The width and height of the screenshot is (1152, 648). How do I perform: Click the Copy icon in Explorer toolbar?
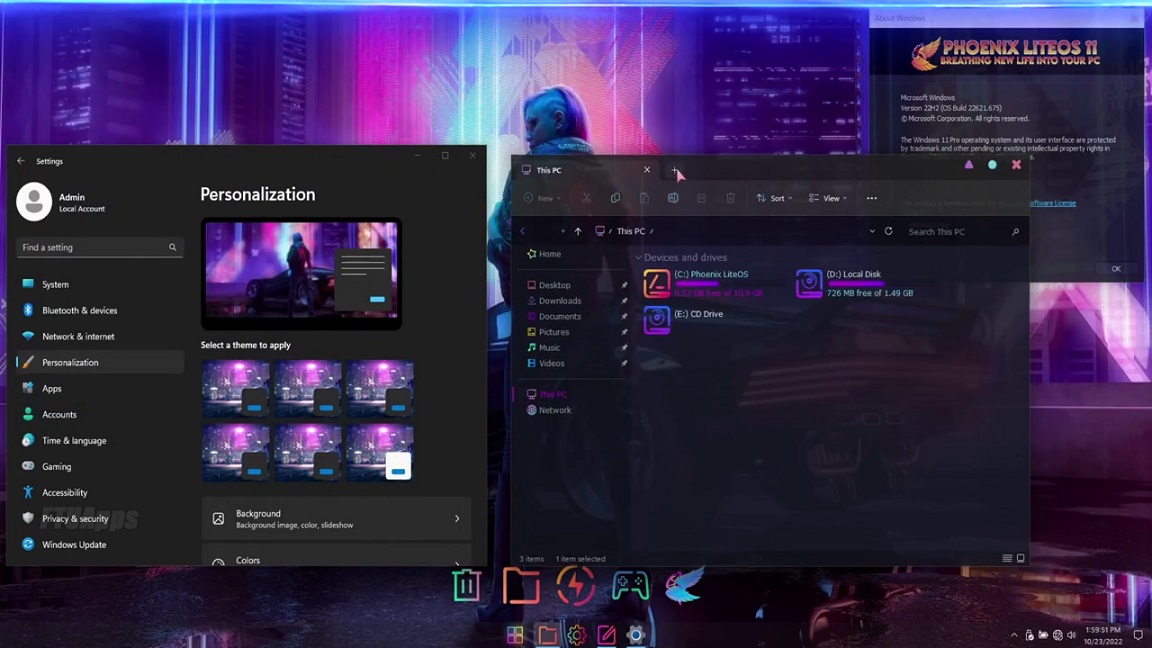(x=616, y=198)
